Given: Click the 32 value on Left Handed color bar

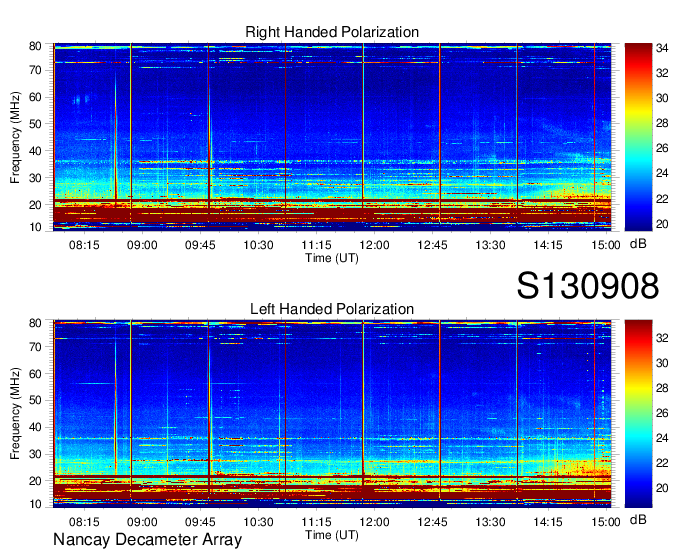Looking at the screenshot, I should (x=662, y=337).
